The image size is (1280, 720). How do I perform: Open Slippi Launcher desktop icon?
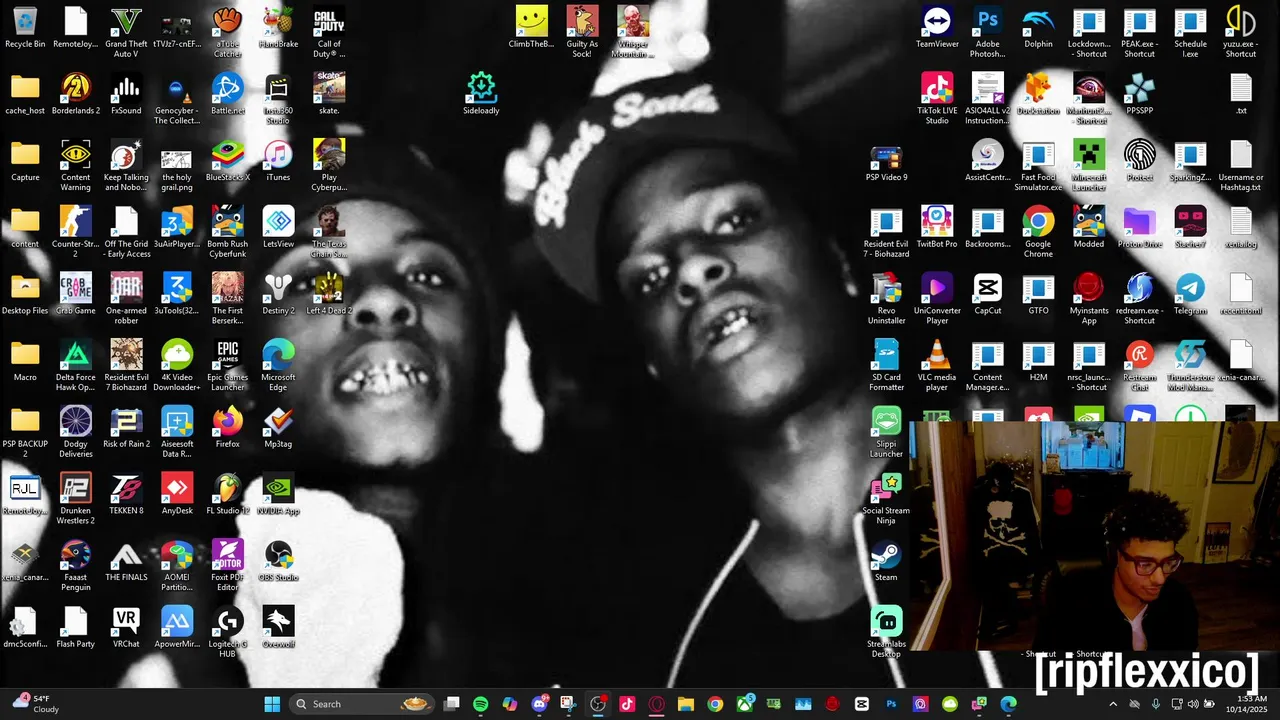[x=886, y=432]
